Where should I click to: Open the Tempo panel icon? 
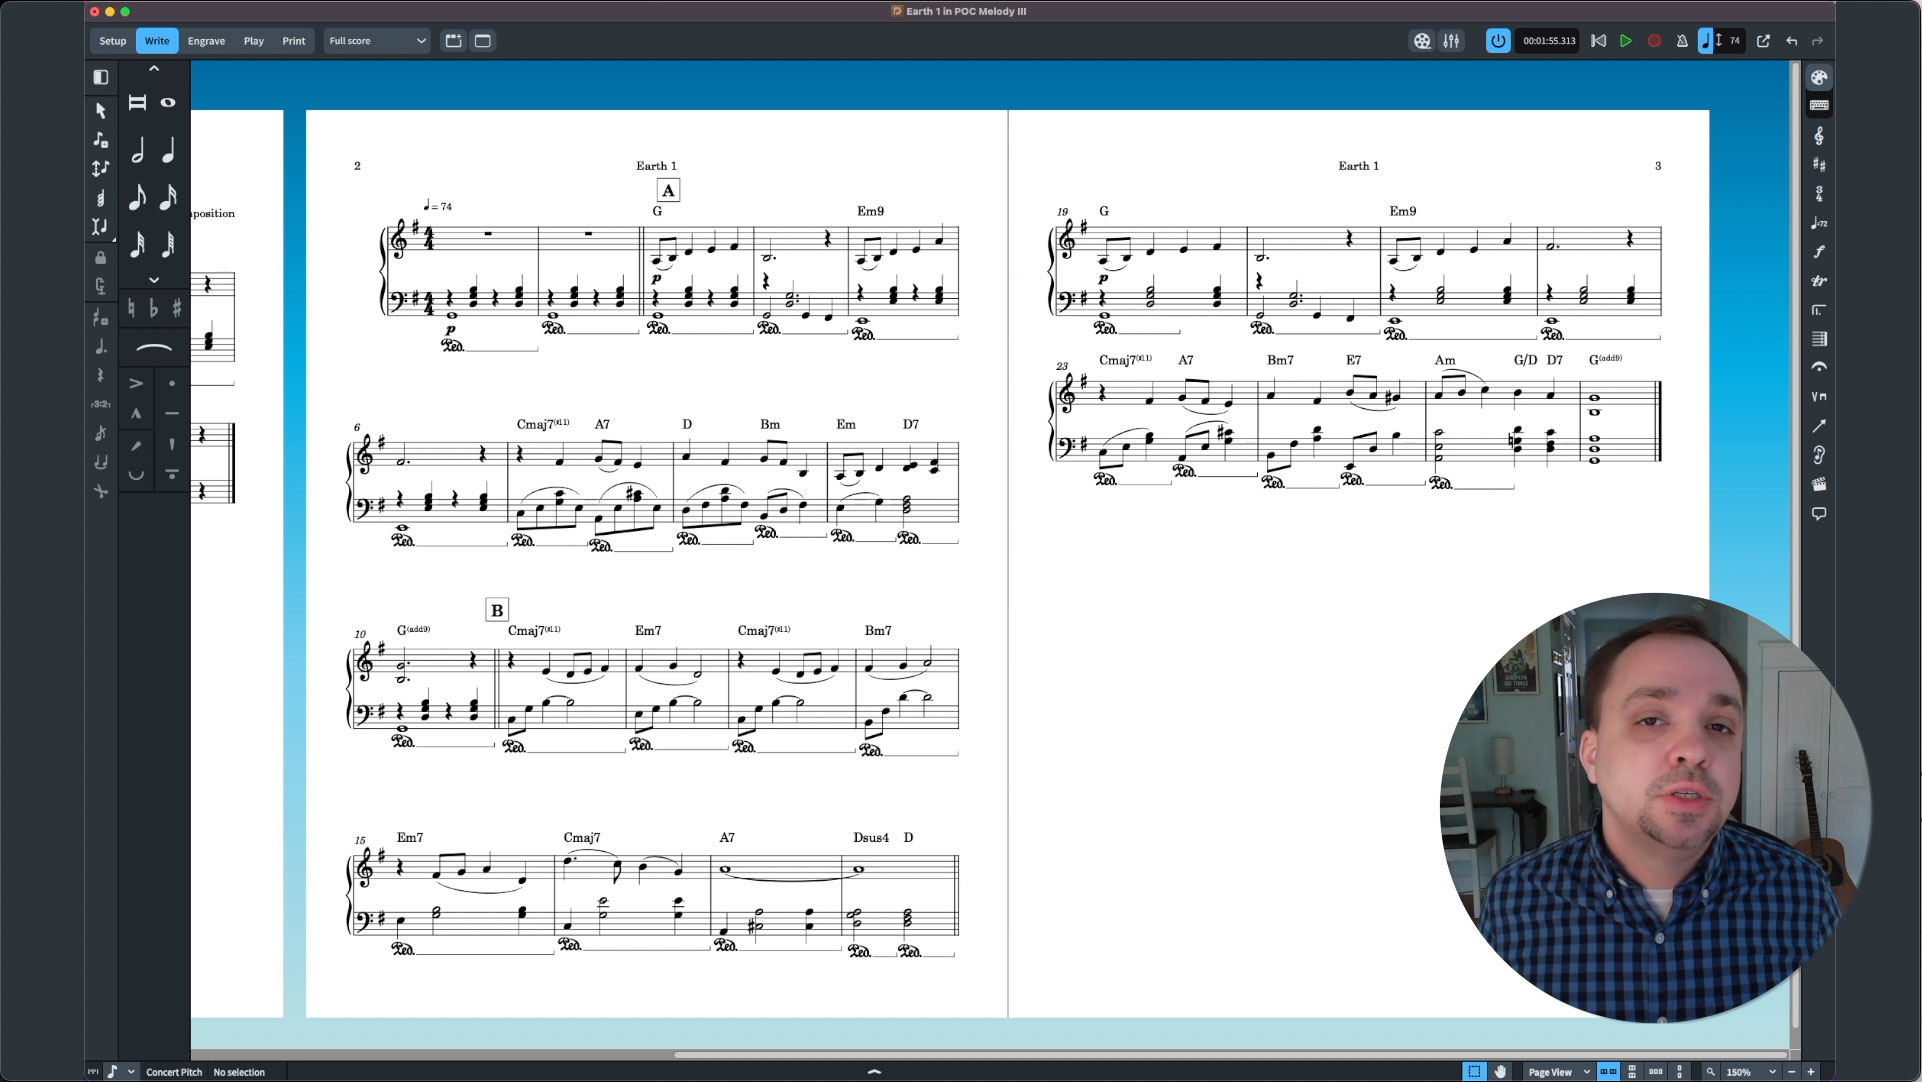tap(1820, 223)
